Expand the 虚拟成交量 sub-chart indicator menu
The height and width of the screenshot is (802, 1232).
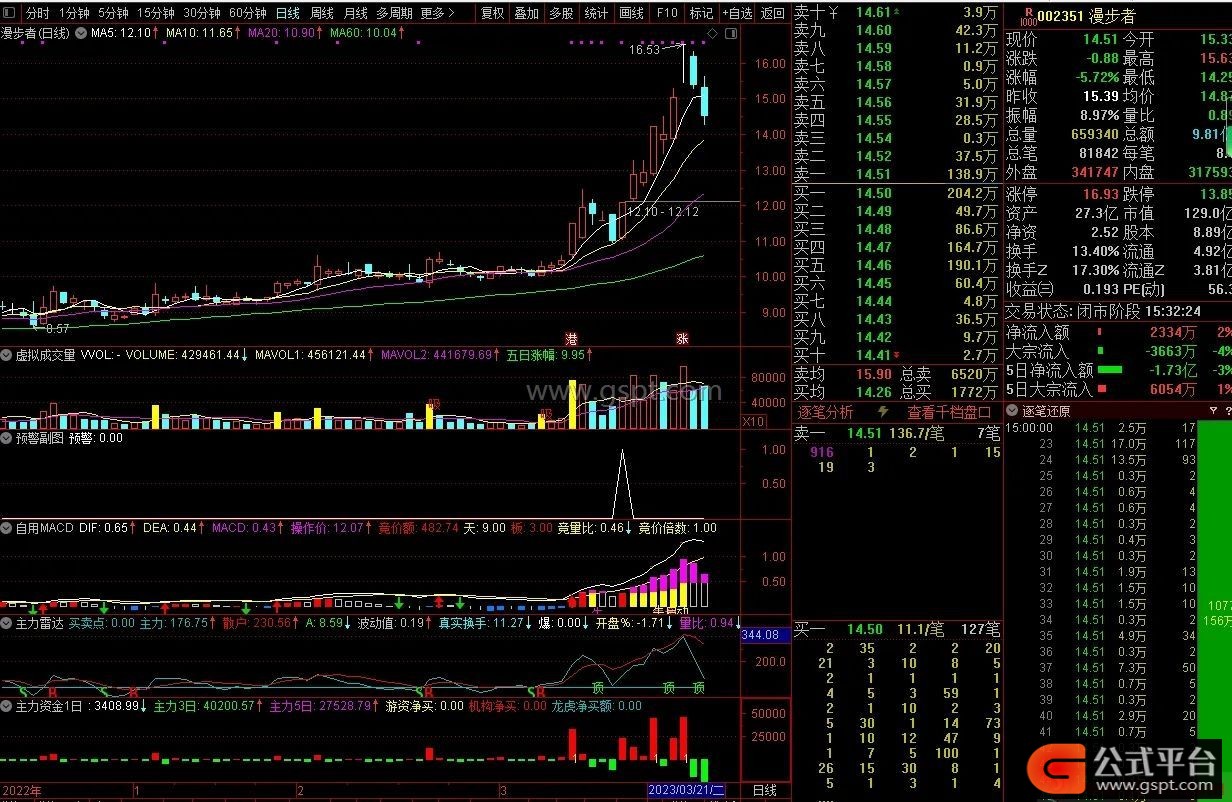coord(7,355)
